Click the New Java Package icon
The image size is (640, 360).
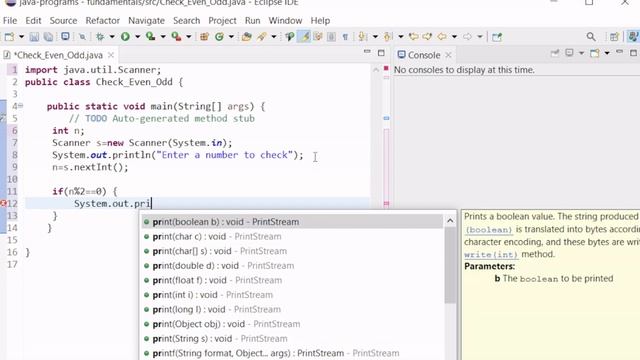[x=204, y=37]
